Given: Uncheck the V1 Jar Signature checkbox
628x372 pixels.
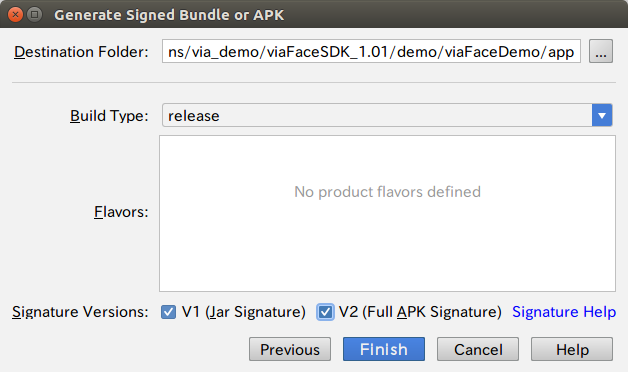Looking at the screenshot, I should tap(168, 312).
